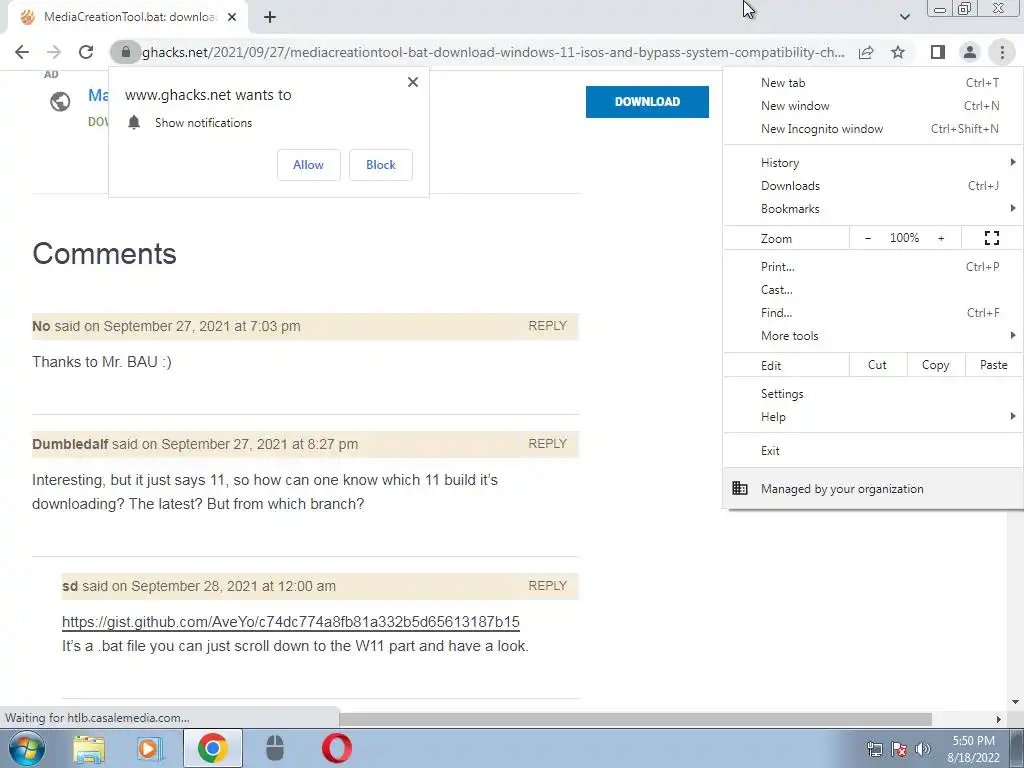Viewport: 1024px width, 768px height.
Task: Choose Print... from the menu
Action: click(x=873, y=266)
